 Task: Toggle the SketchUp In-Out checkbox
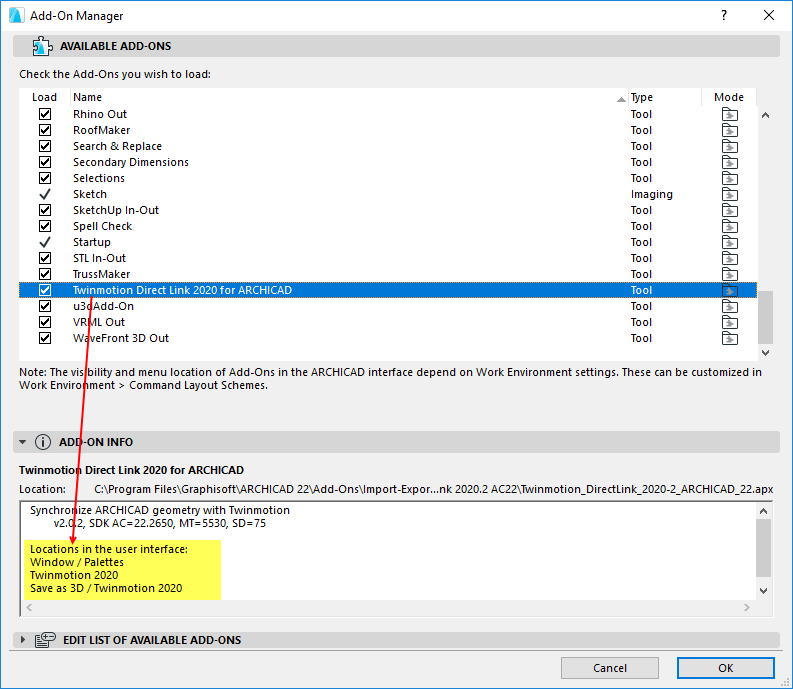click(x=45, y=210)
